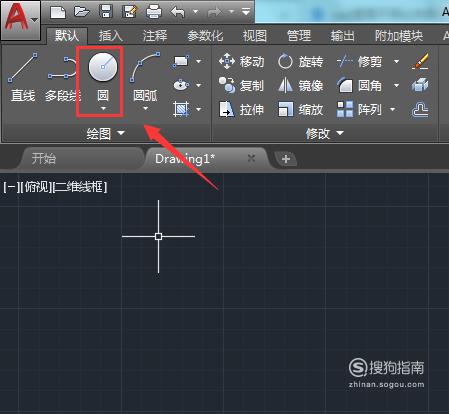The image size is (449, 414).
Task: Click the Open file folder icon
Action: tap(82, 12)
